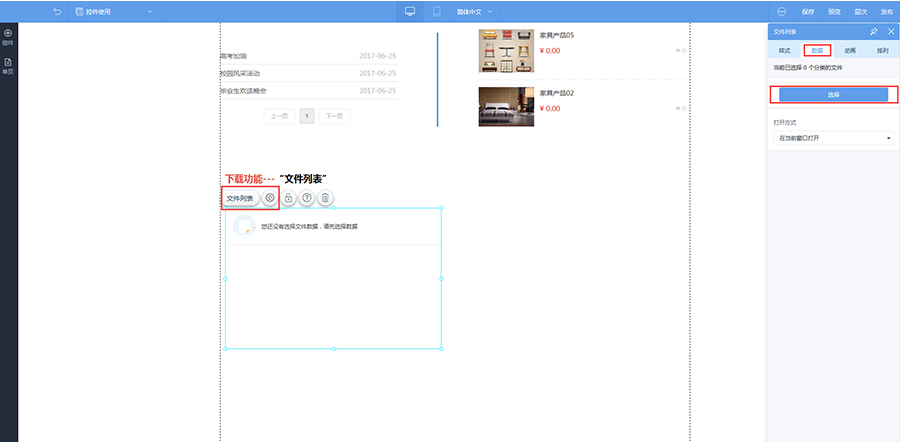Switch to mobile phone preview mode
The width and height of the screenshot is (900, 442).
[x=436, y=11]
